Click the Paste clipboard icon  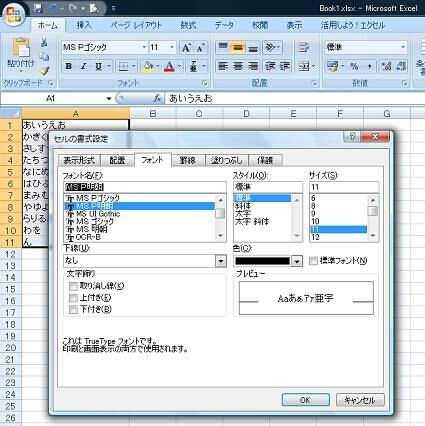(x=21, y=48)
